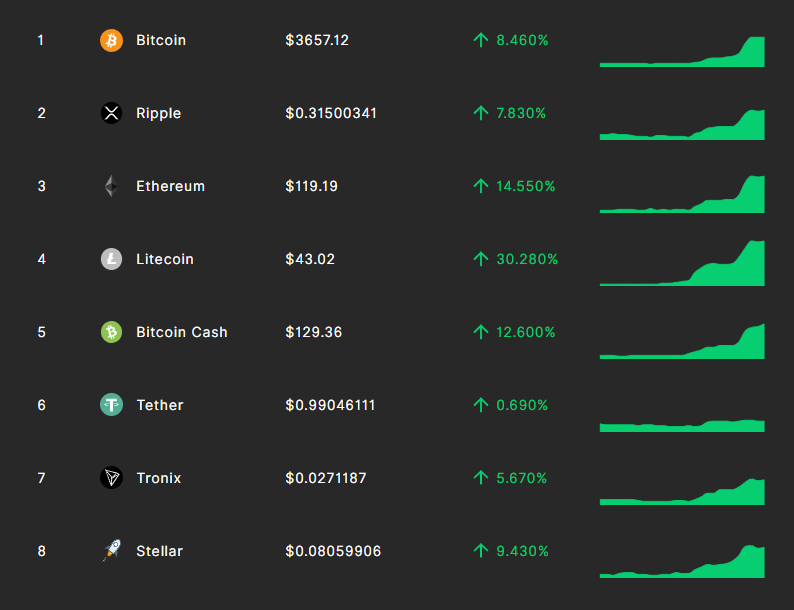Click Ethereum's green up-arrow indicator
Screen dimensions: 794x610
pos(481,186)
